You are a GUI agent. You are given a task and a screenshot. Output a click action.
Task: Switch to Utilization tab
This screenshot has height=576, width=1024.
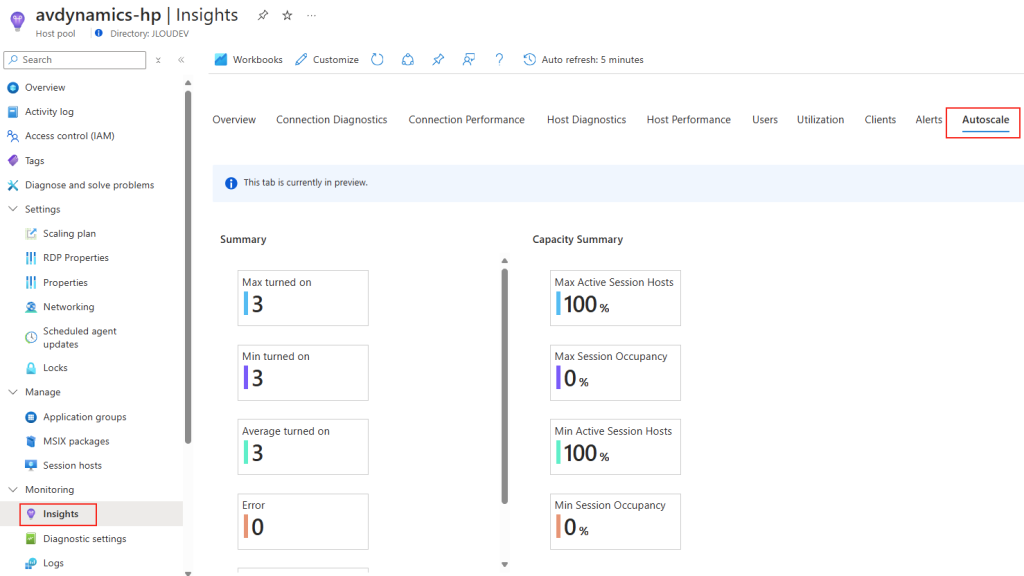tap(820, 120)
